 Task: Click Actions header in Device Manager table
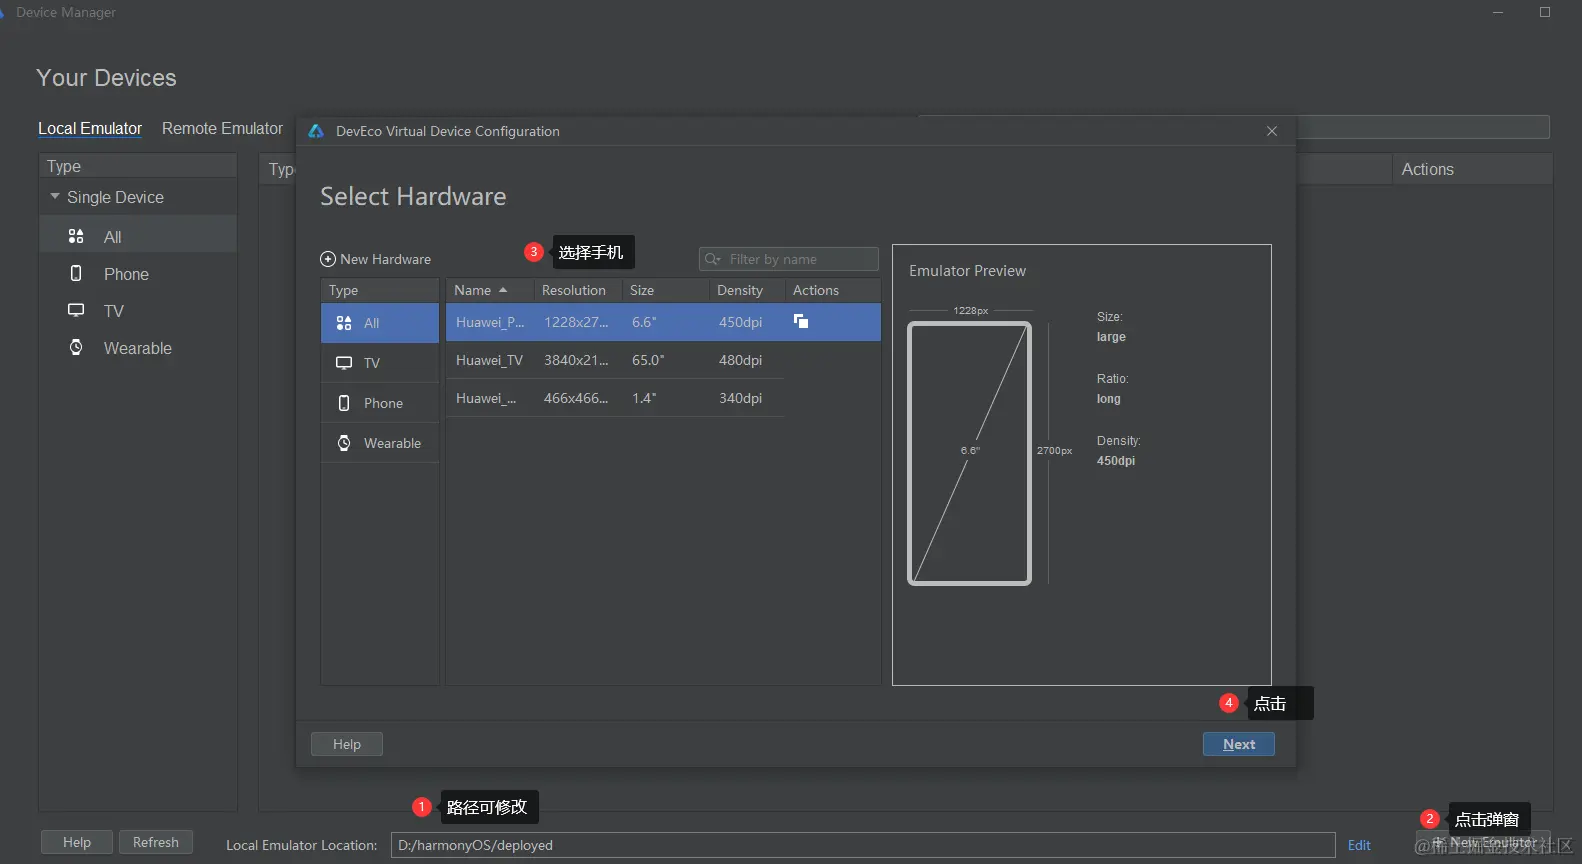(1428, 169)
